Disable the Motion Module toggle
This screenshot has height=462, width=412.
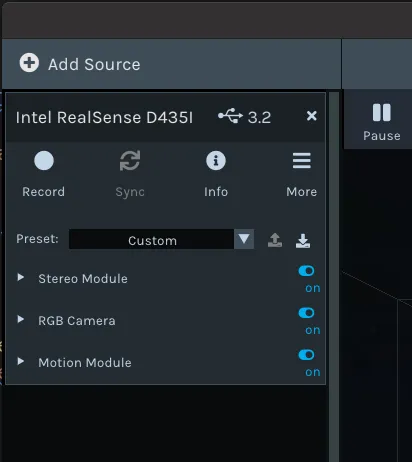point(306,355)
